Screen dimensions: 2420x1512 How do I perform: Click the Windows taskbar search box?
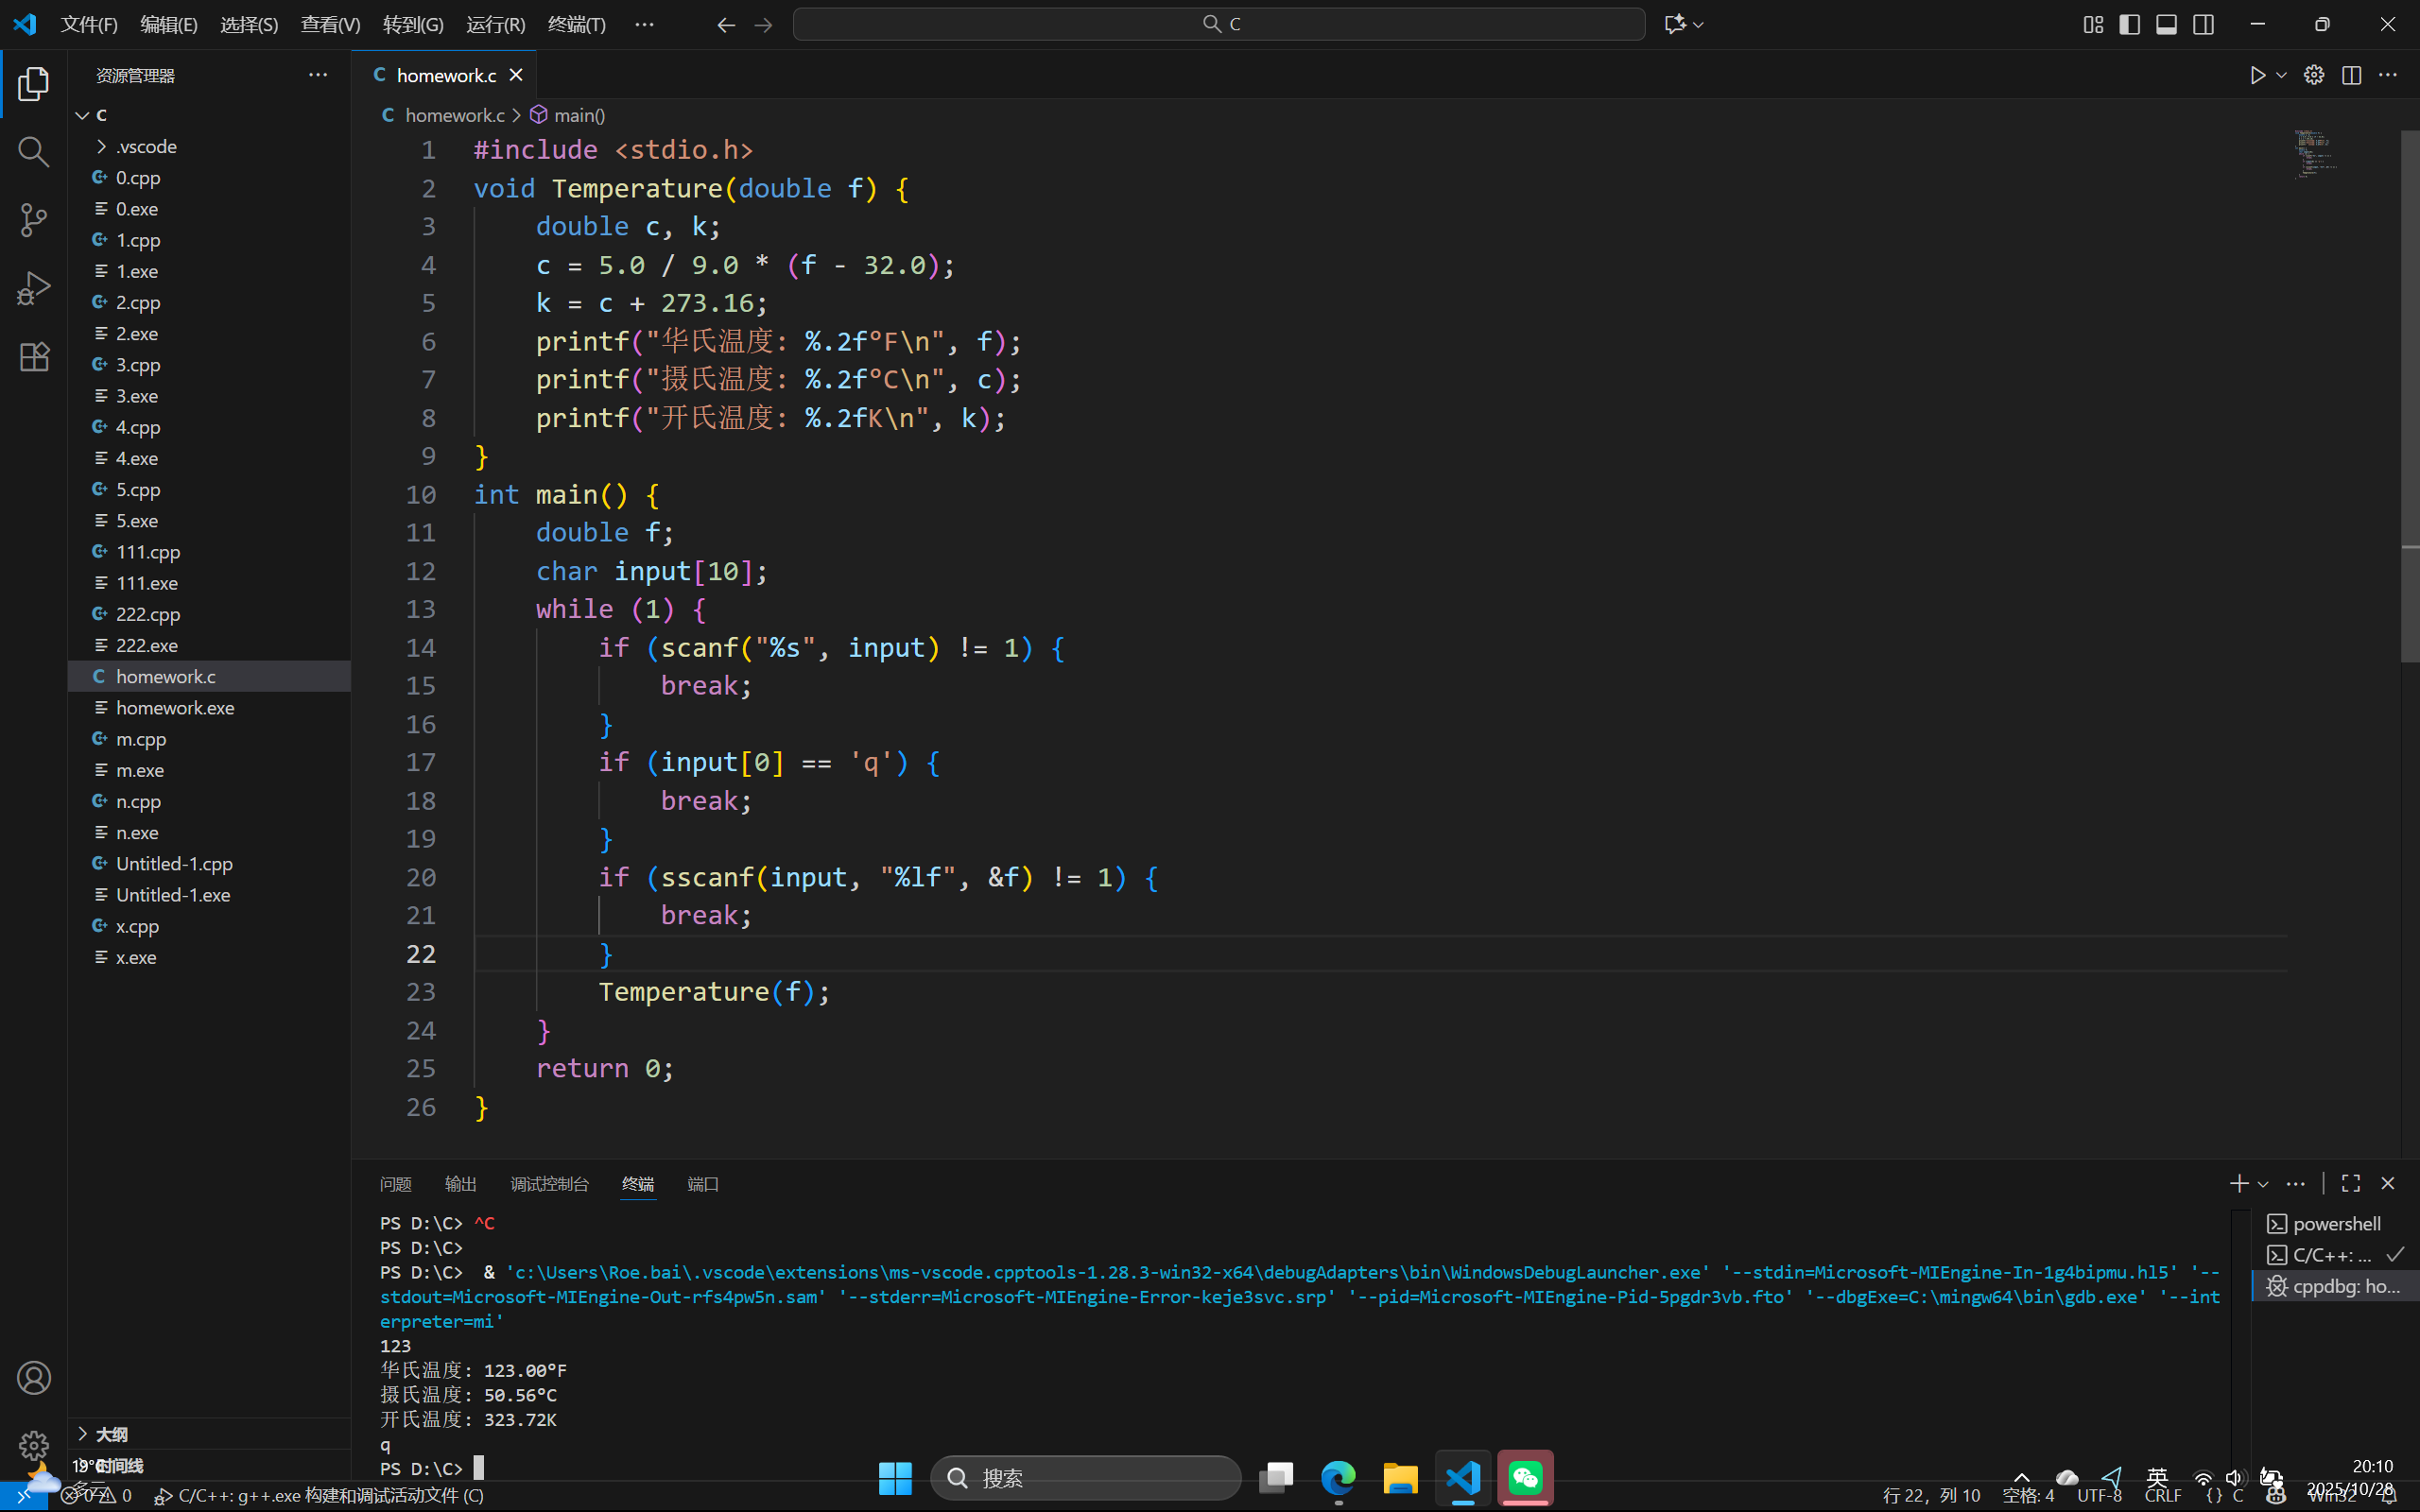[1085, 1478]
